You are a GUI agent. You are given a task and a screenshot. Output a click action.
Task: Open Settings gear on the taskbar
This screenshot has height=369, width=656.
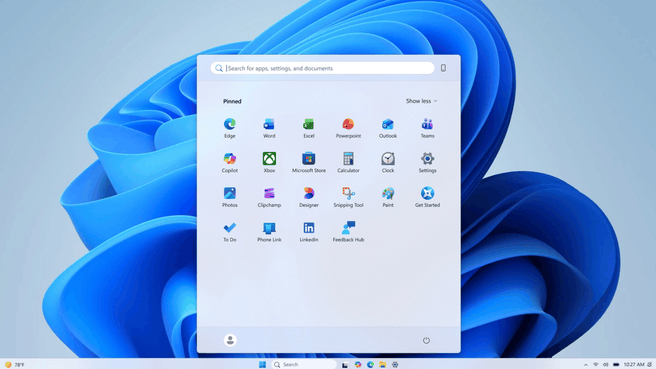tap(395, 364)
